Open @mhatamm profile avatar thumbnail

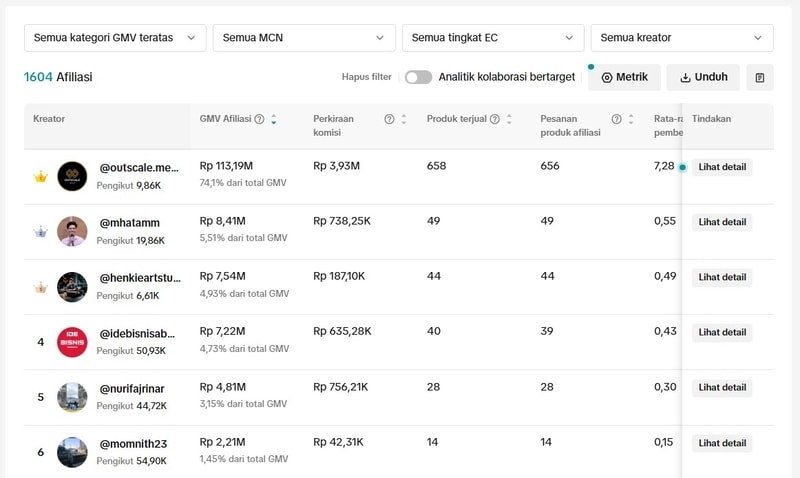pyautogui.click(x=72, y=231)
